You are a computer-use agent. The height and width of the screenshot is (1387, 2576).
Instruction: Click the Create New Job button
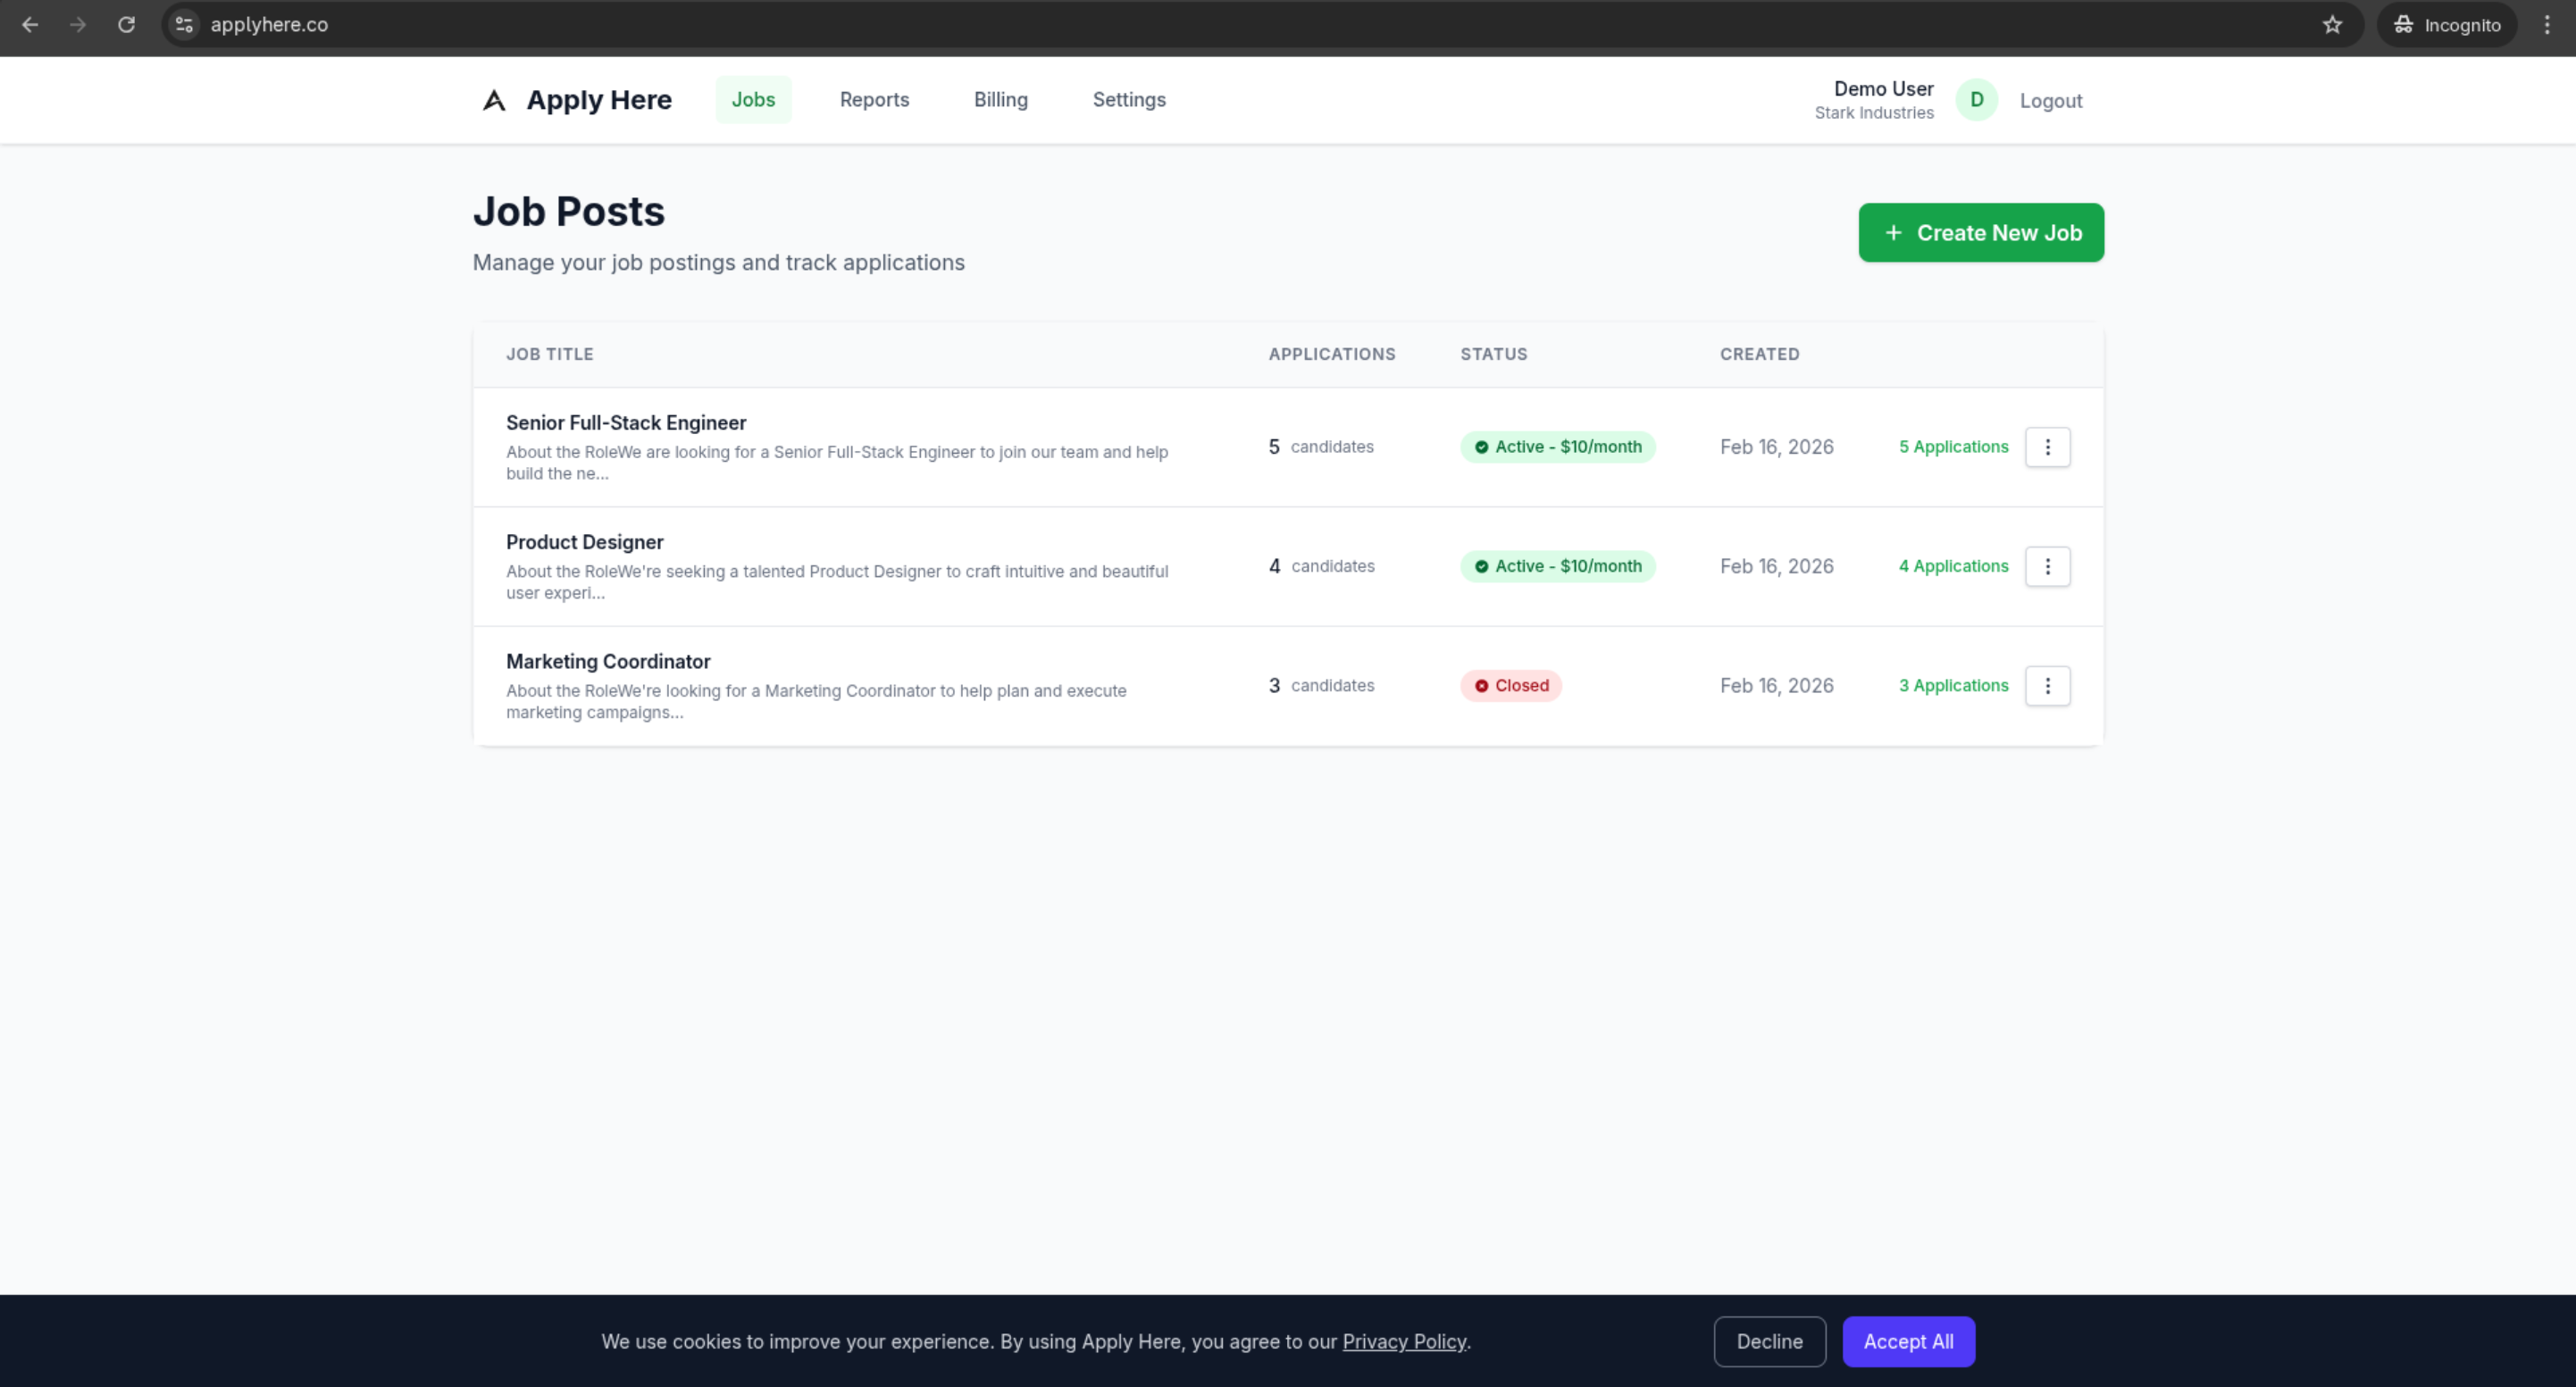pyautogui.click(x=1980, y=233)
